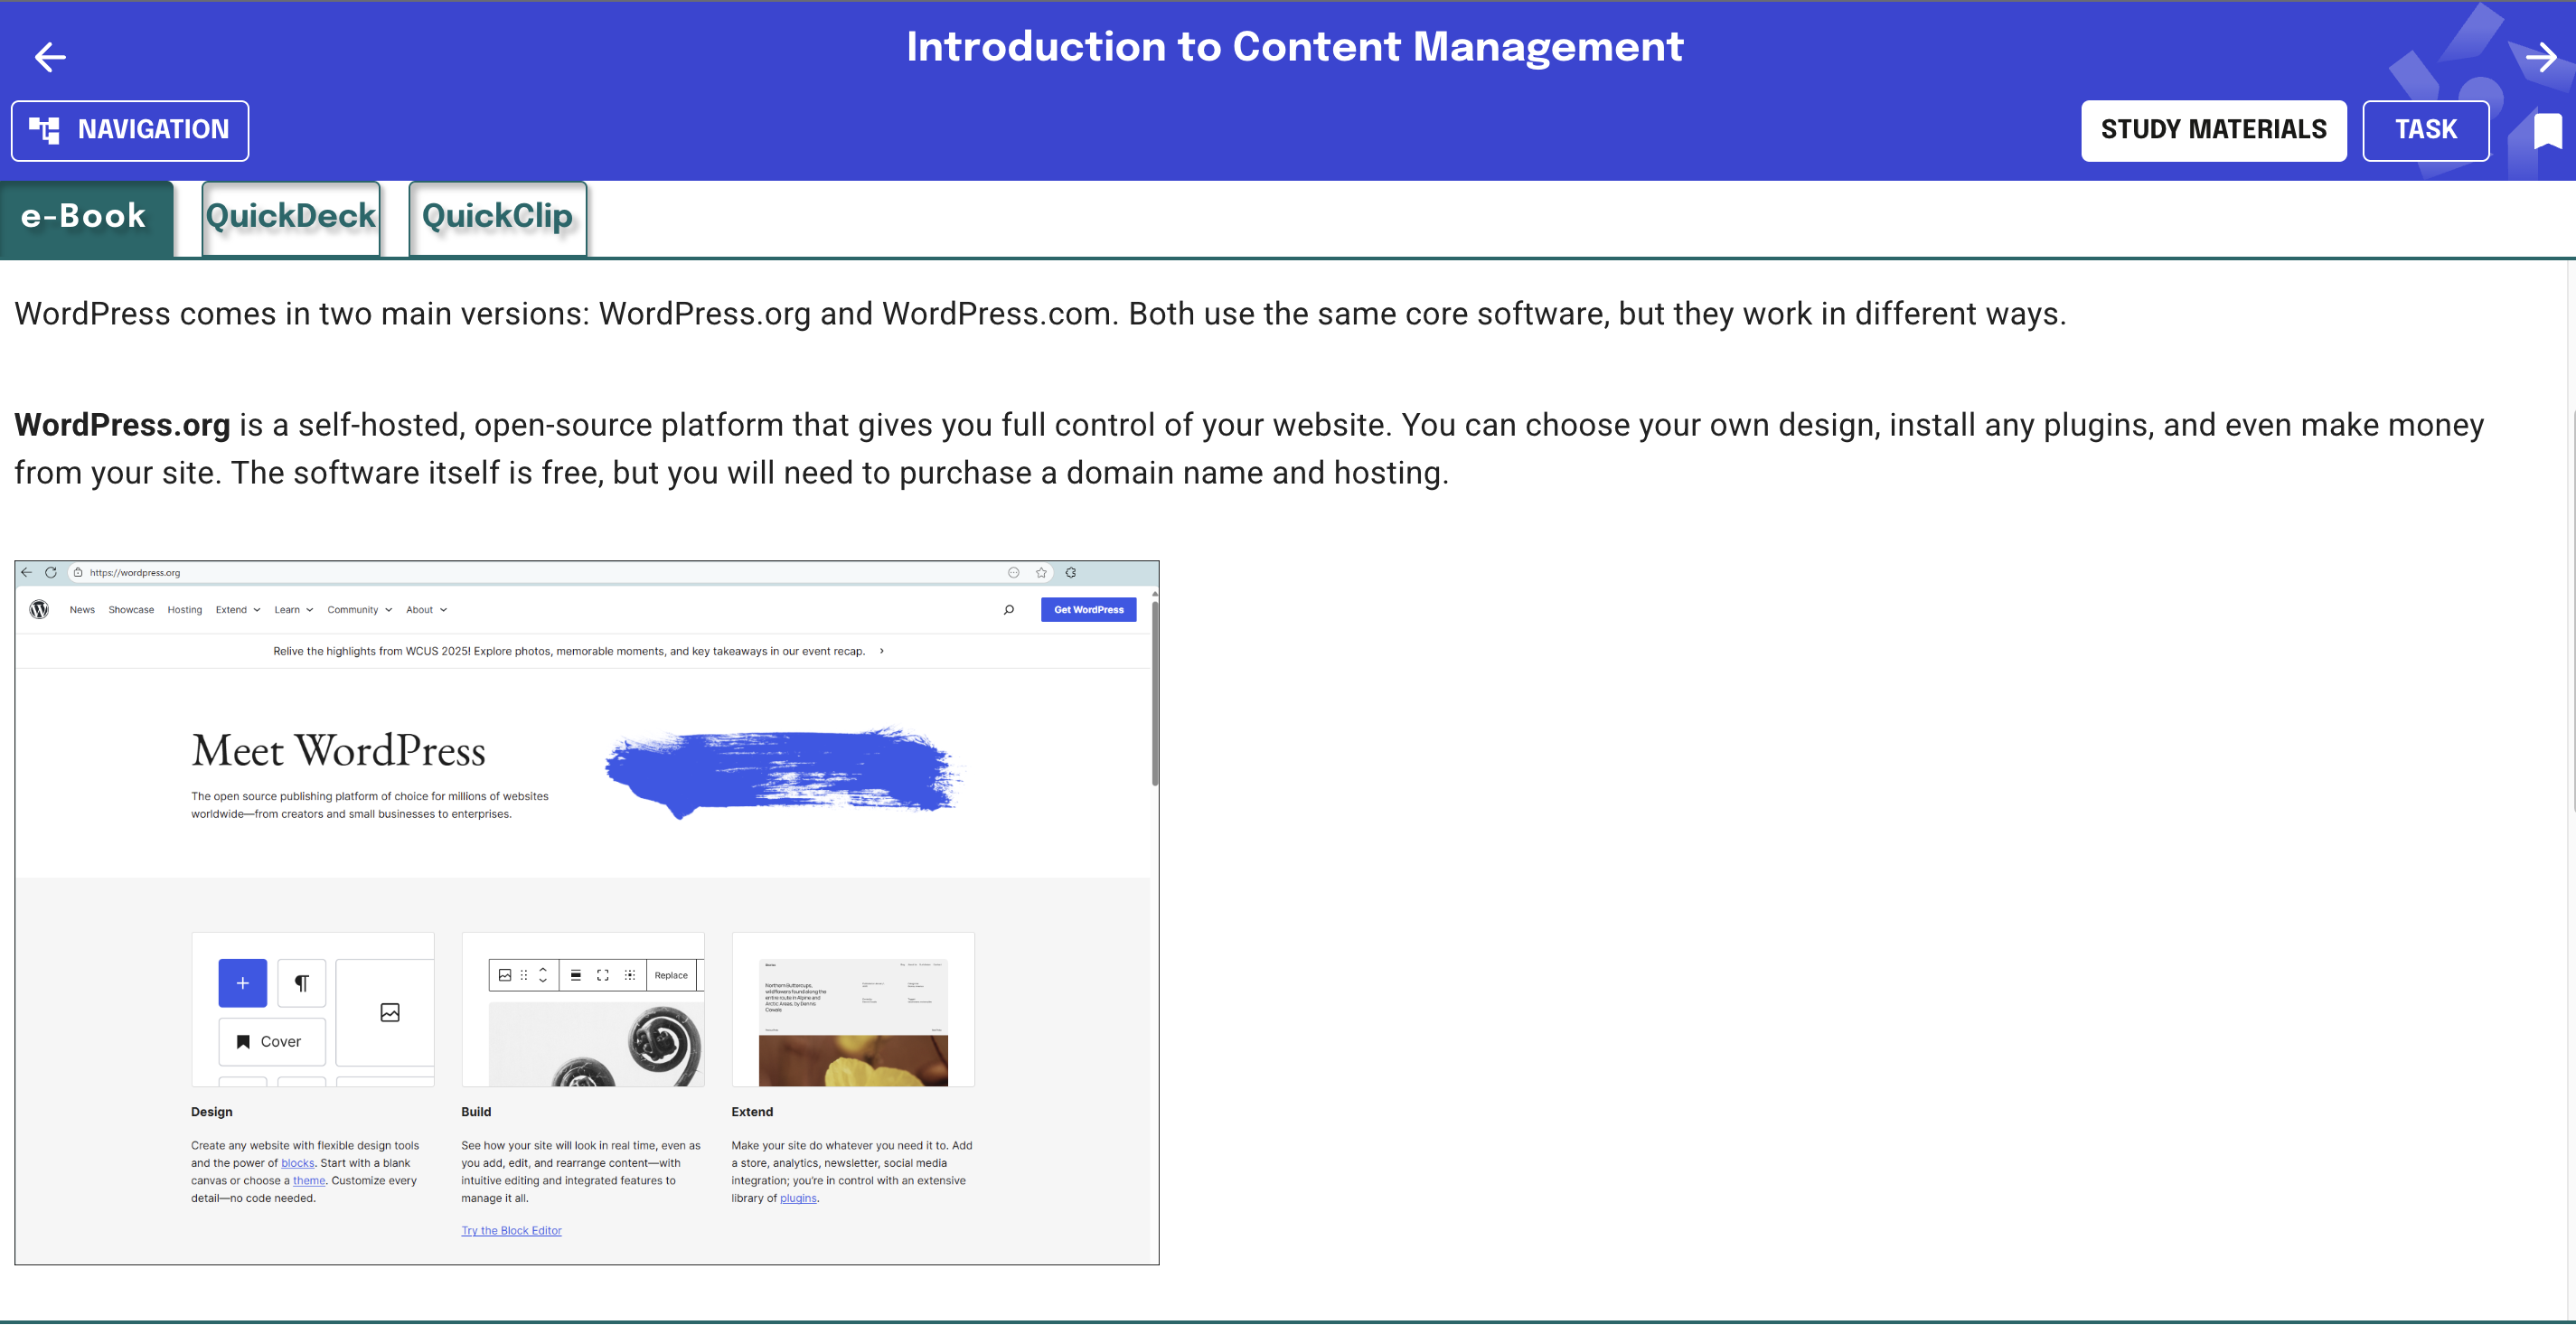Switch to the e-Book tab

pyautogui.click(x=86, y=218)
